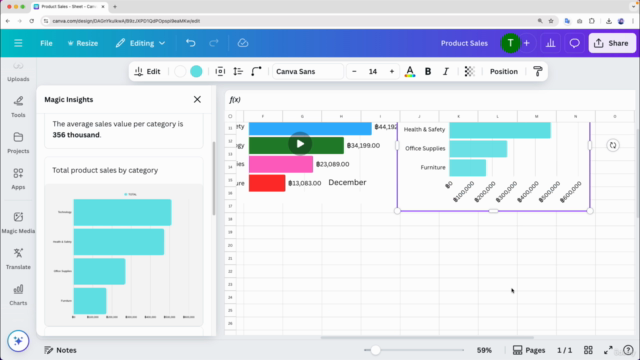This screenshot has height=360, width=640.
Task: Launch the Canva AI sparkle assistant
Action: [18, 341]
